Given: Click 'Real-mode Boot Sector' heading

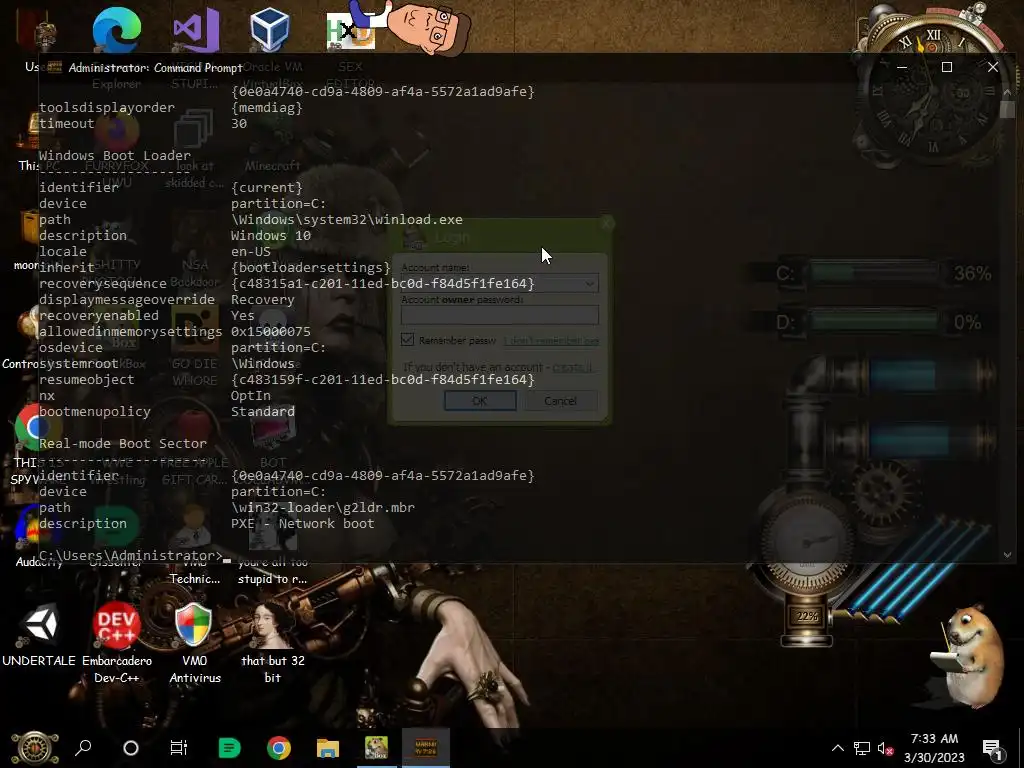Looking at the screenshot, I should coord(123,443).
